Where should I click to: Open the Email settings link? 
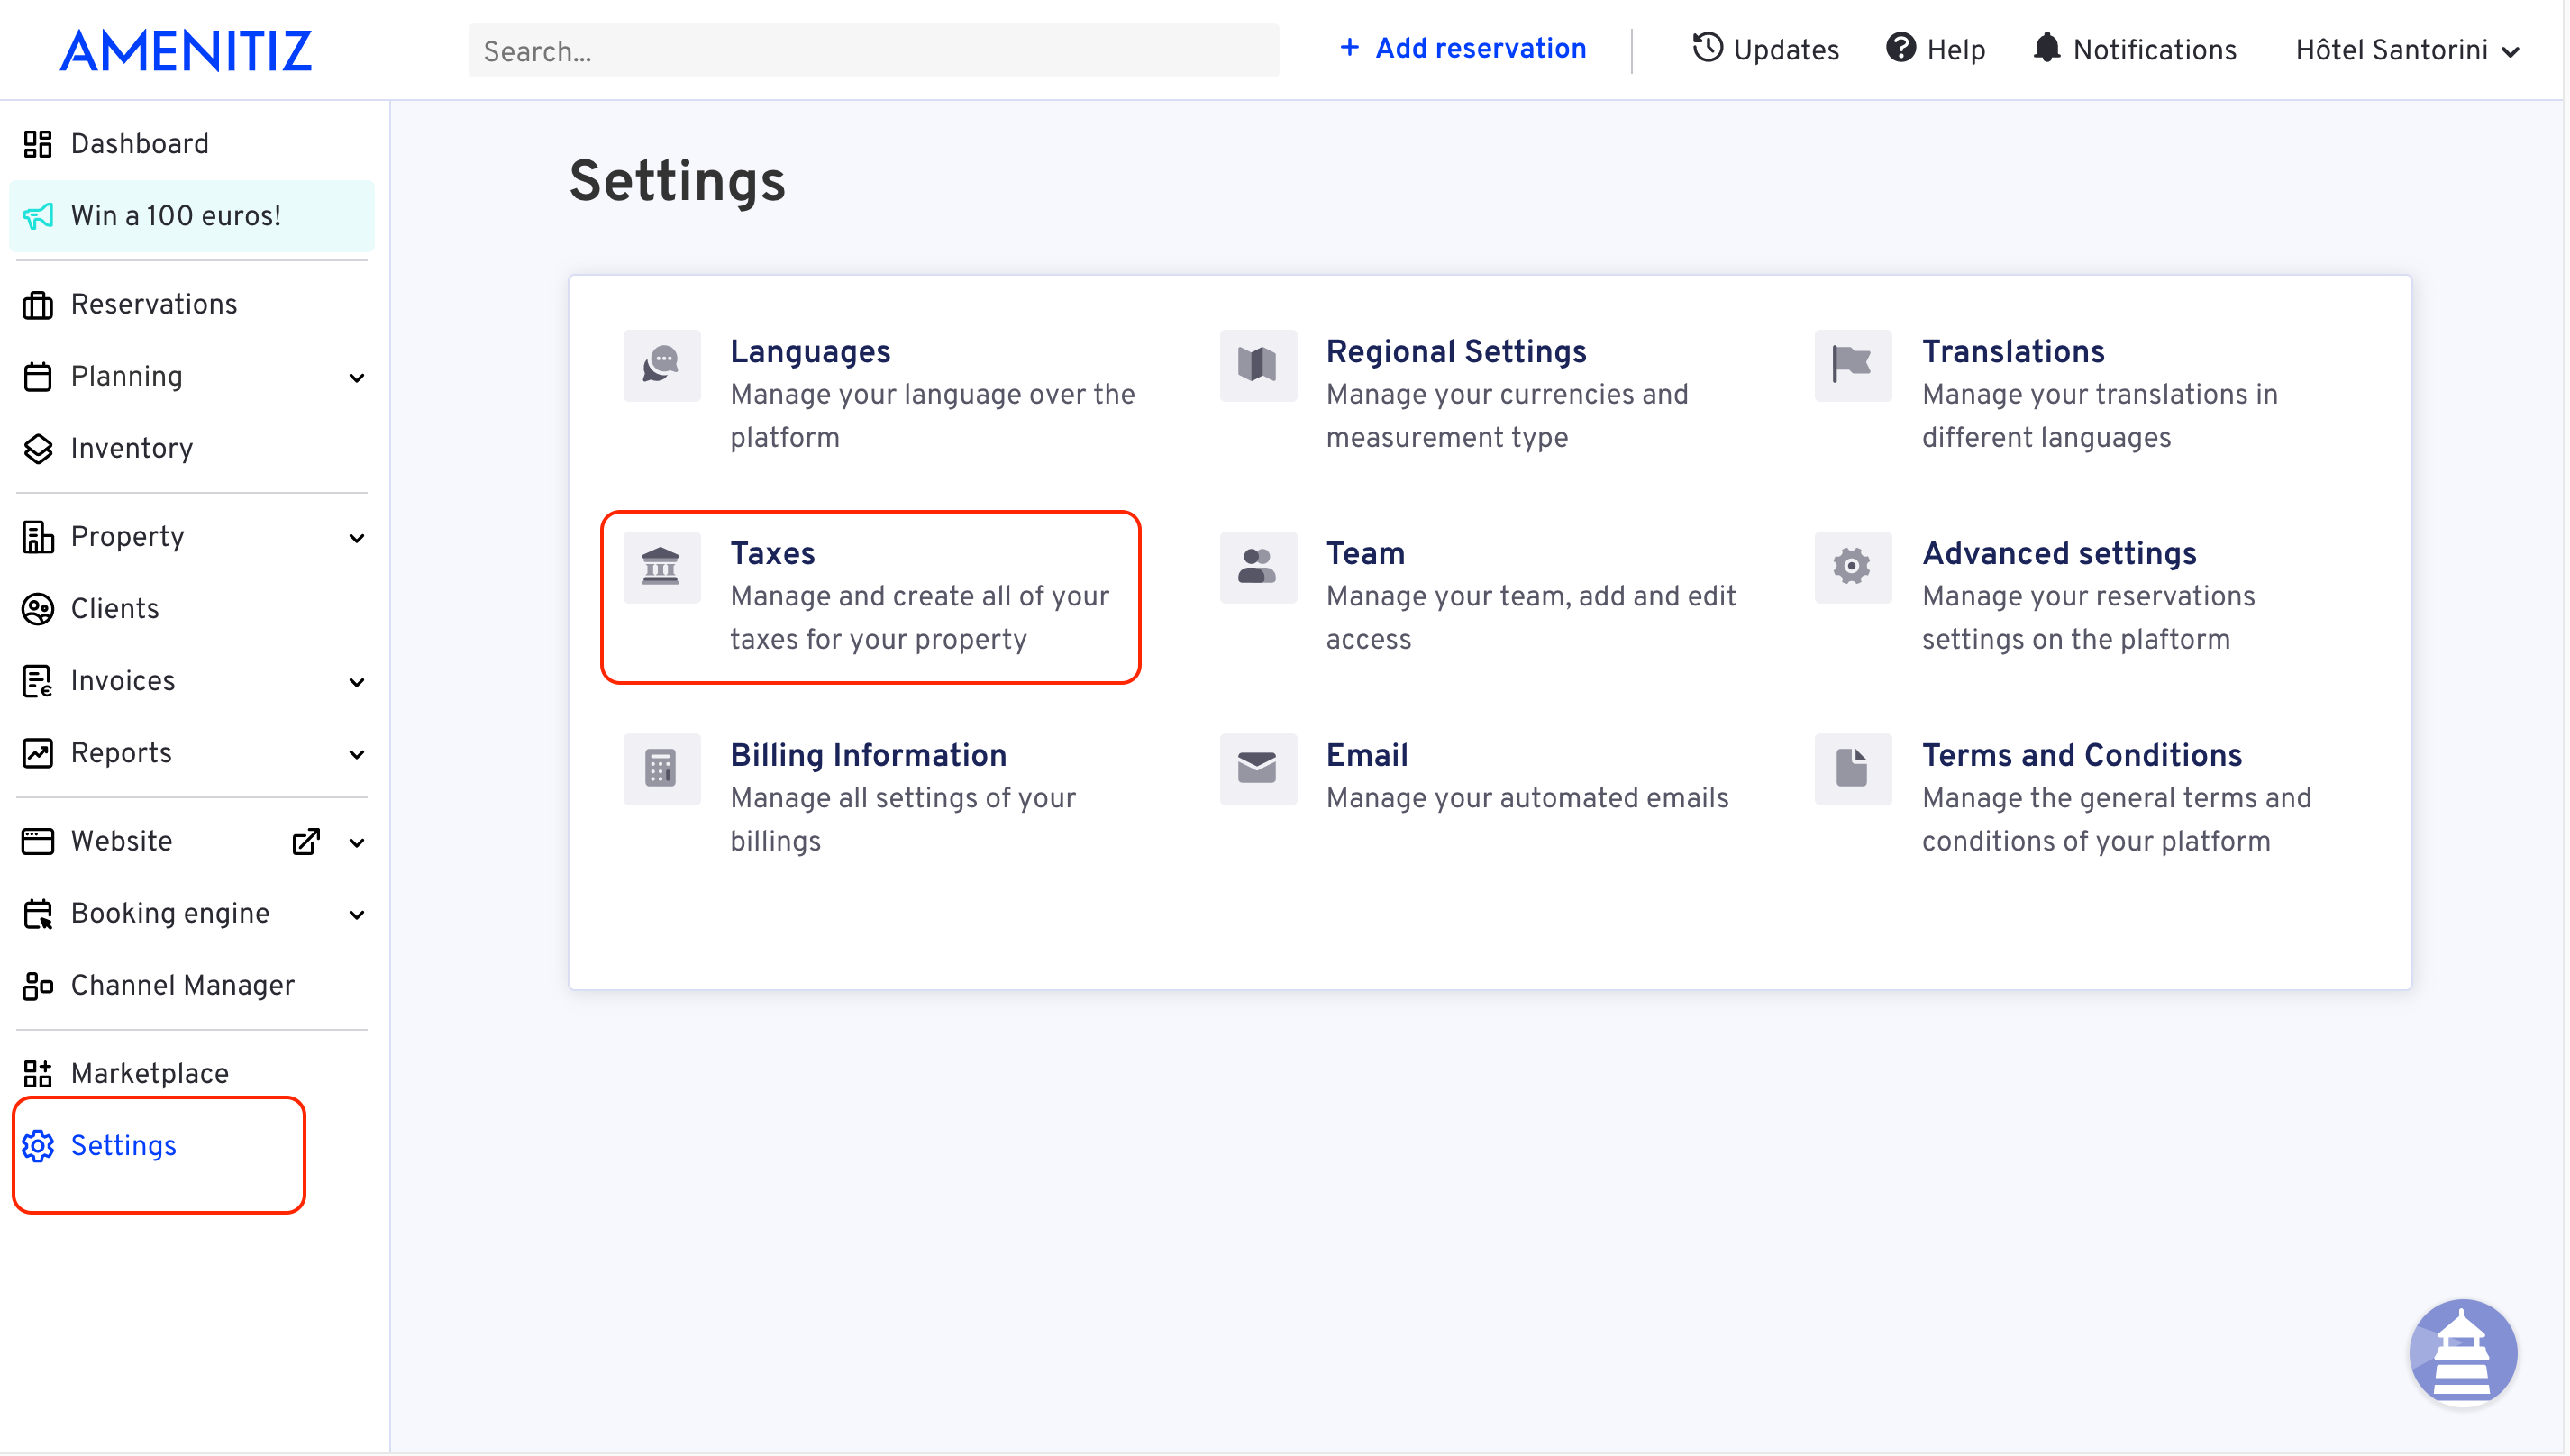tap(1367, 756)
